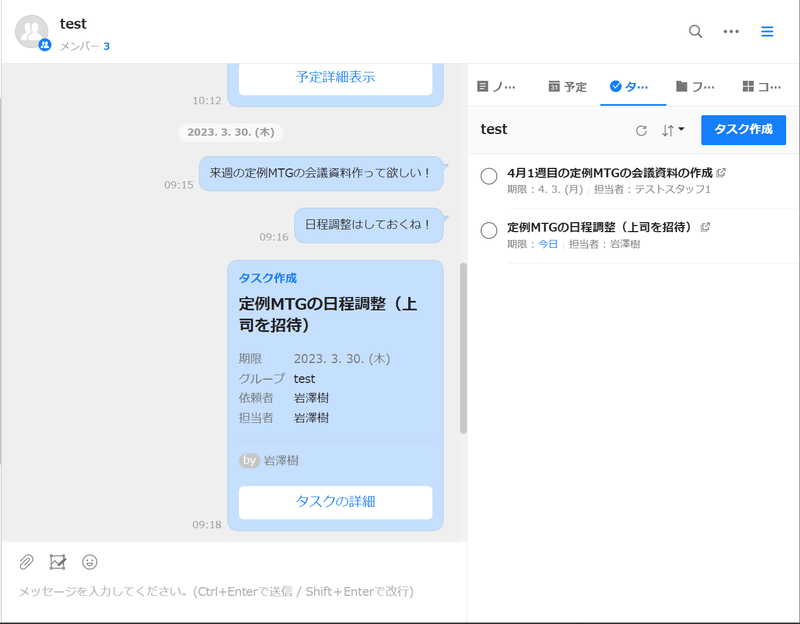Image resolution: width=800 pixels, height=624 pixels.
Task: Mark the 定例MTGの日程調整 task as complete
Action: click(489, 230)
